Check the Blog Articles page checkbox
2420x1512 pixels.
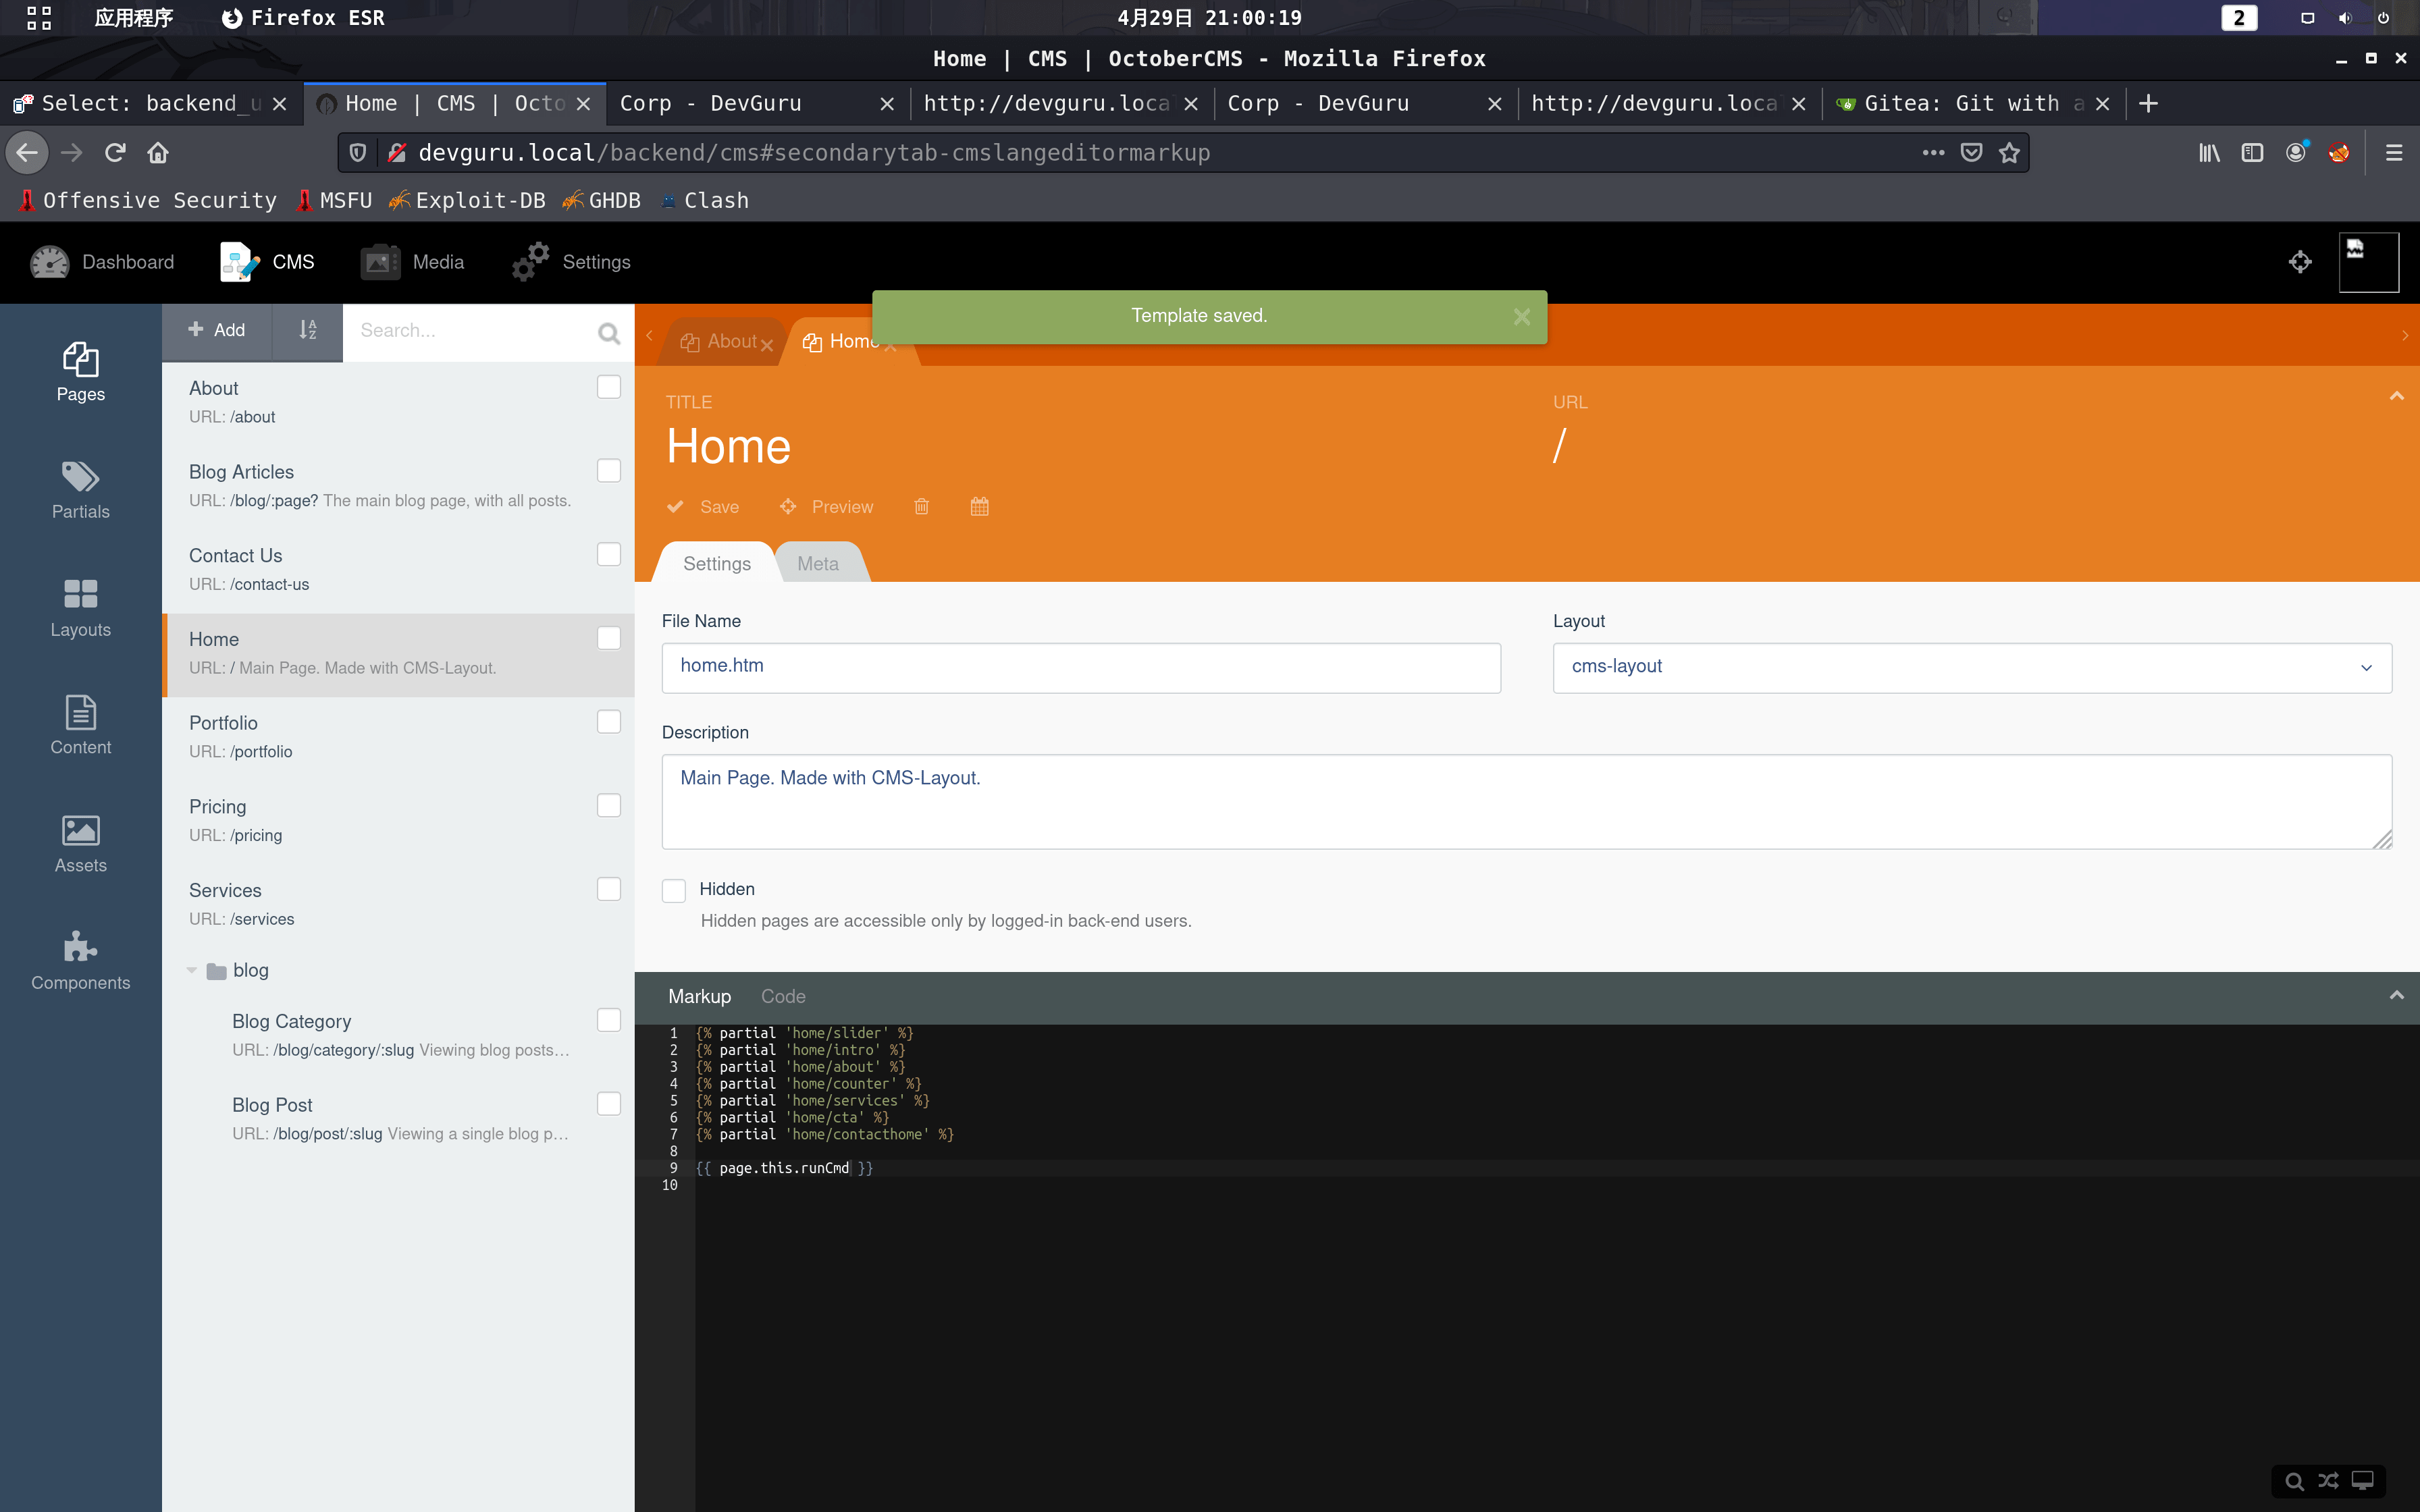(609, 471)
